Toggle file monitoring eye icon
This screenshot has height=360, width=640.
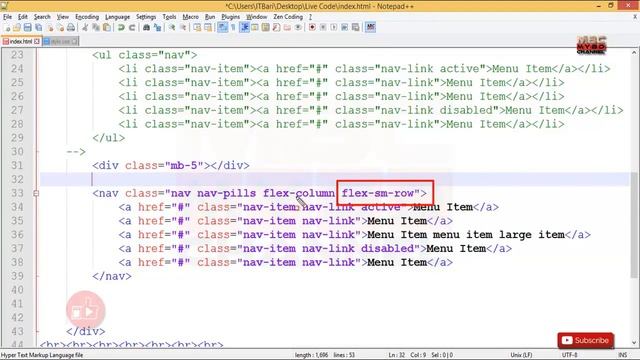pyautogui.click(x=298, y=27)
